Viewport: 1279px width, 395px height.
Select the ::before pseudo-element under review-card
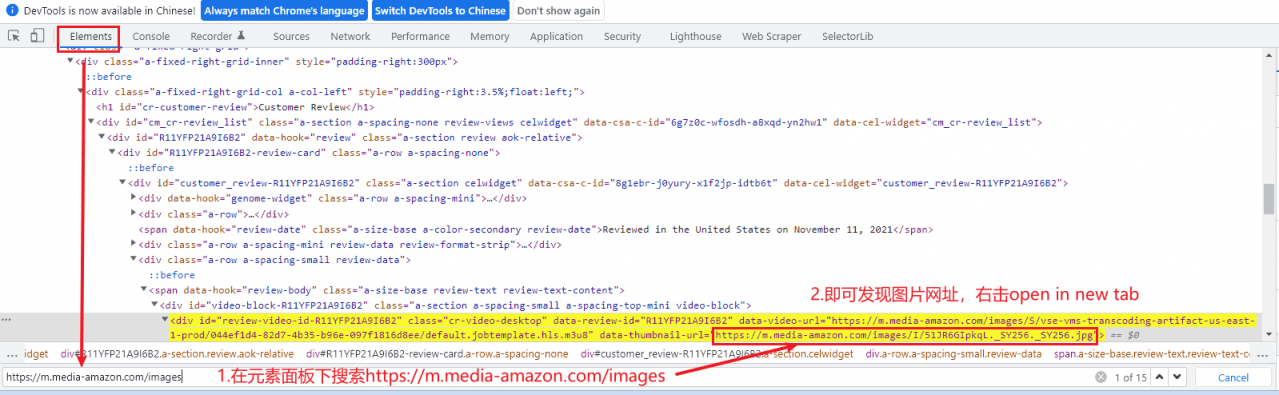pyautogui.click(x=151, y=168)
